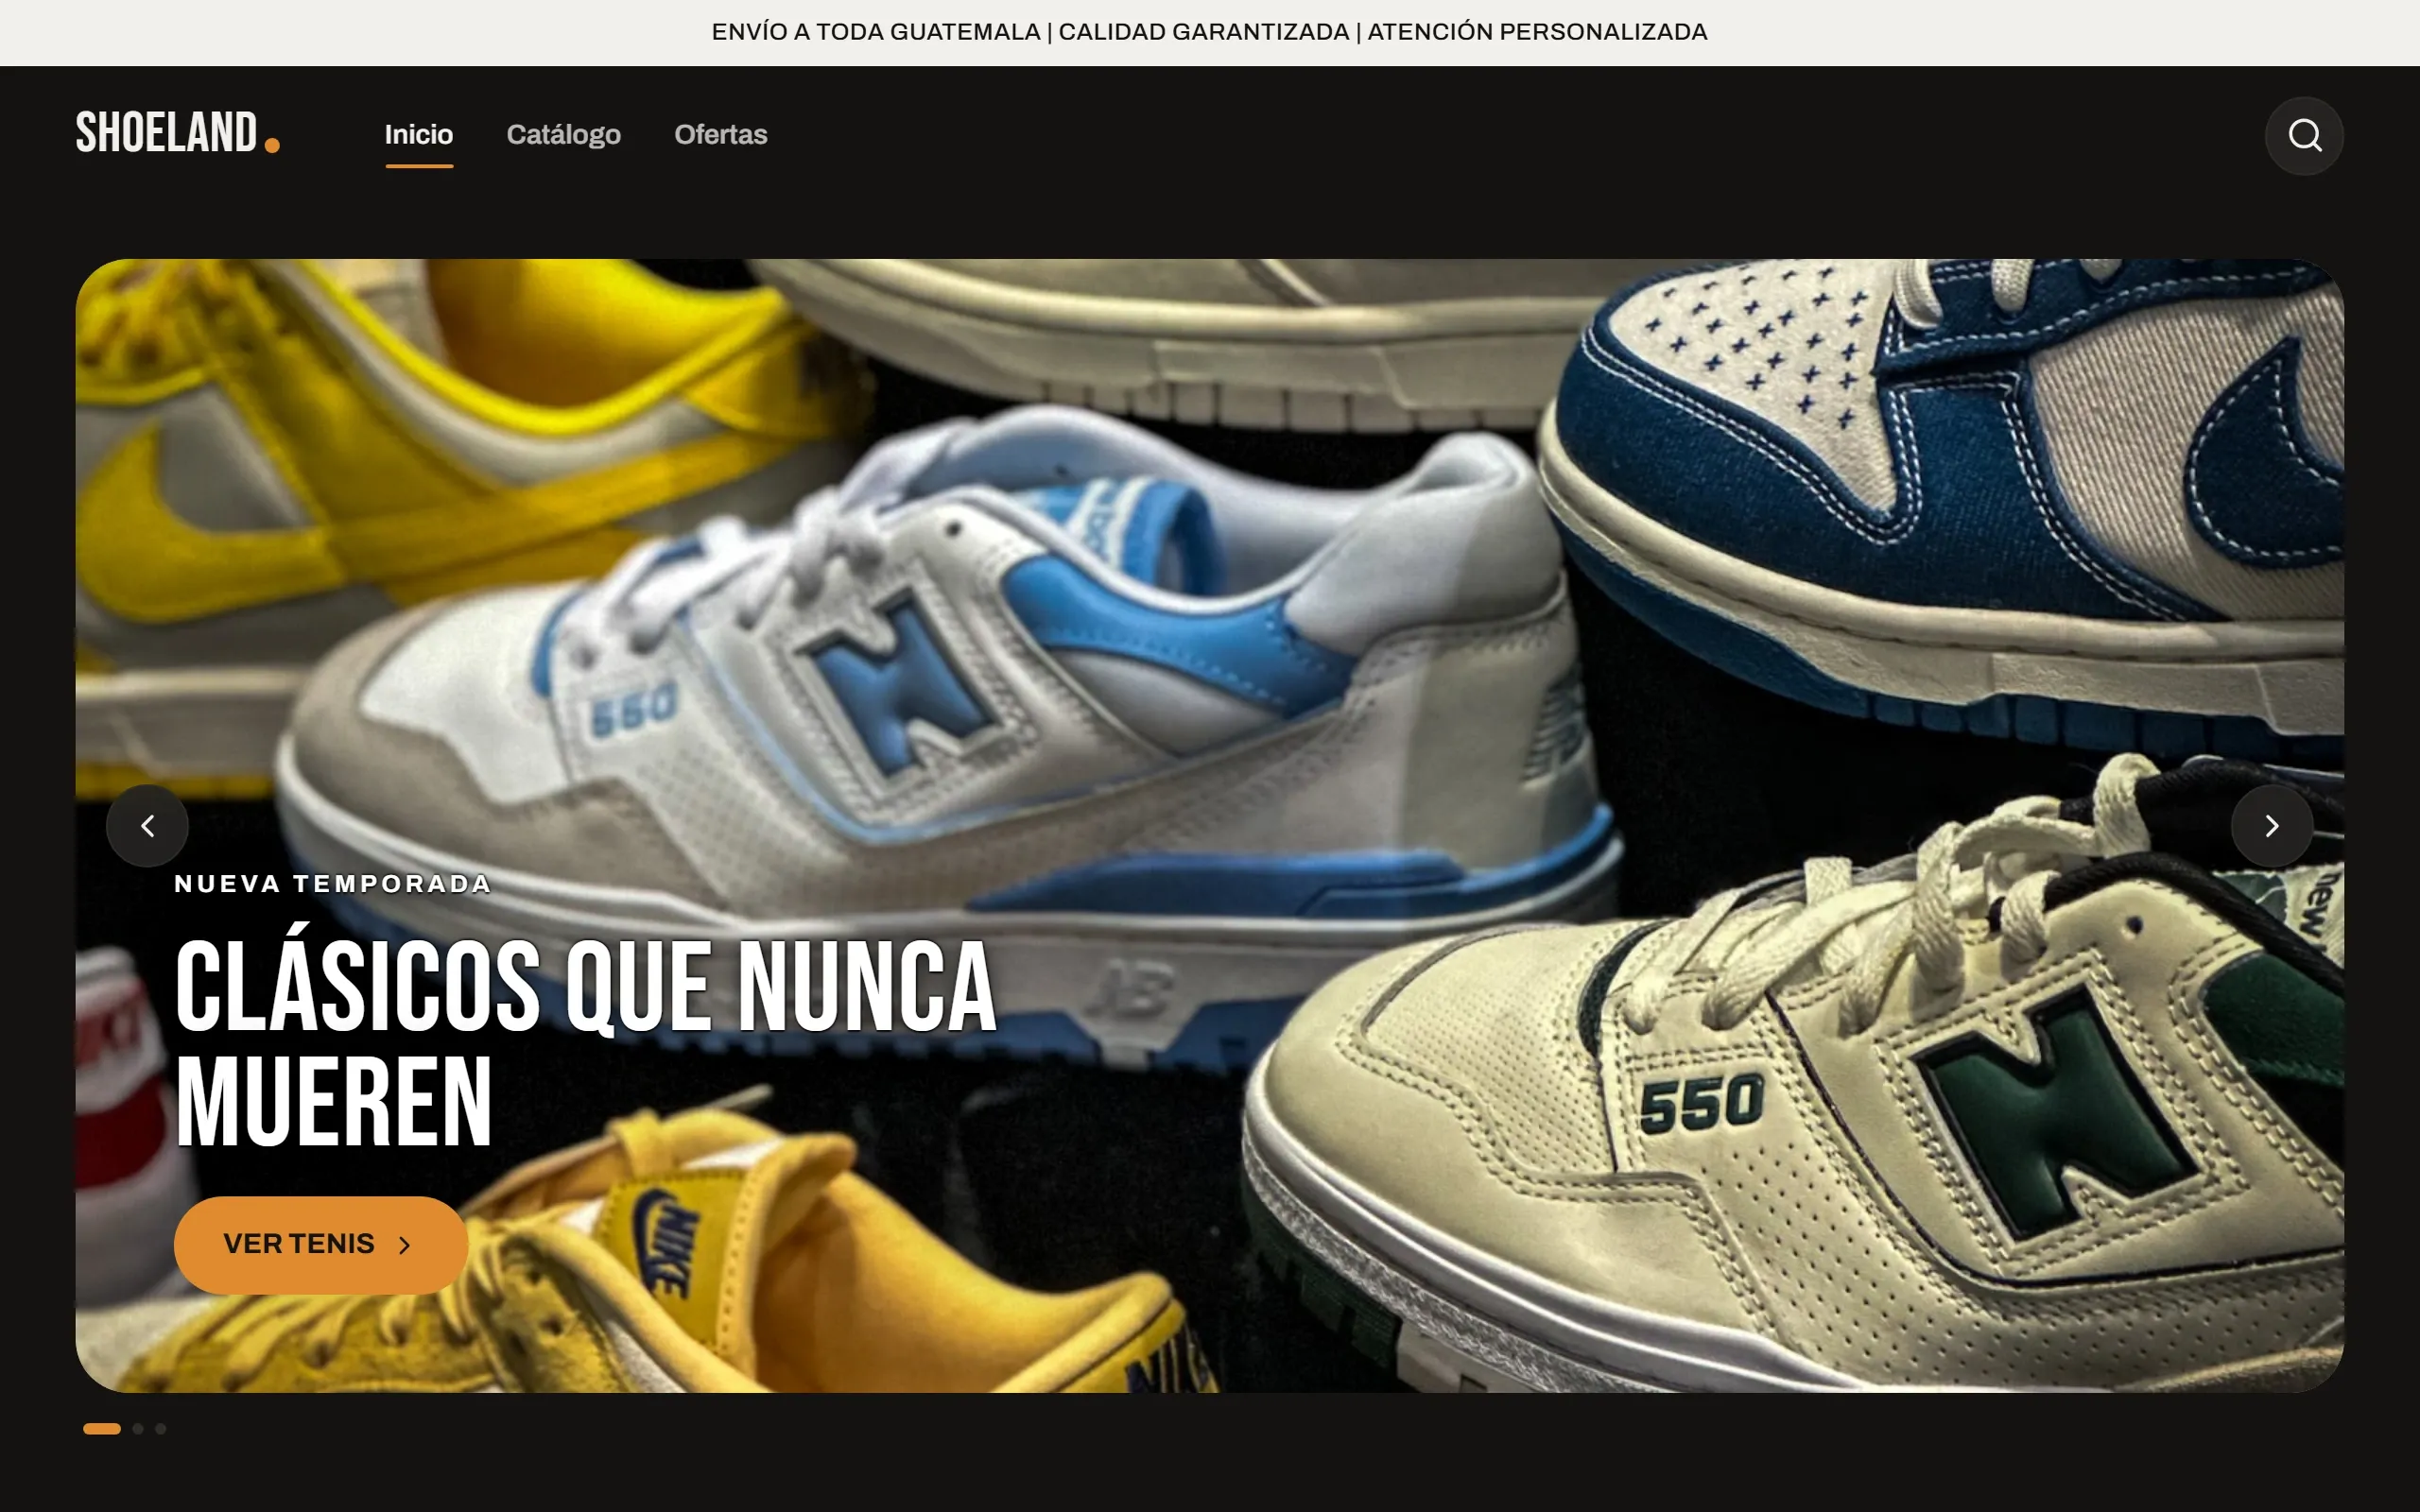Select the third carousel indicator dot
2420x1512 pixels.
tap(161, 1428)
